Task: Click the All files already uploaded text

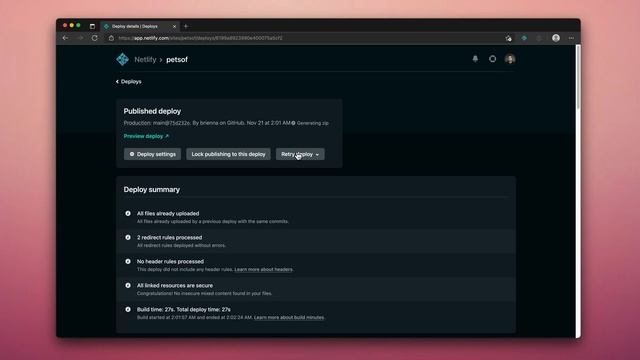Action: 168,213
